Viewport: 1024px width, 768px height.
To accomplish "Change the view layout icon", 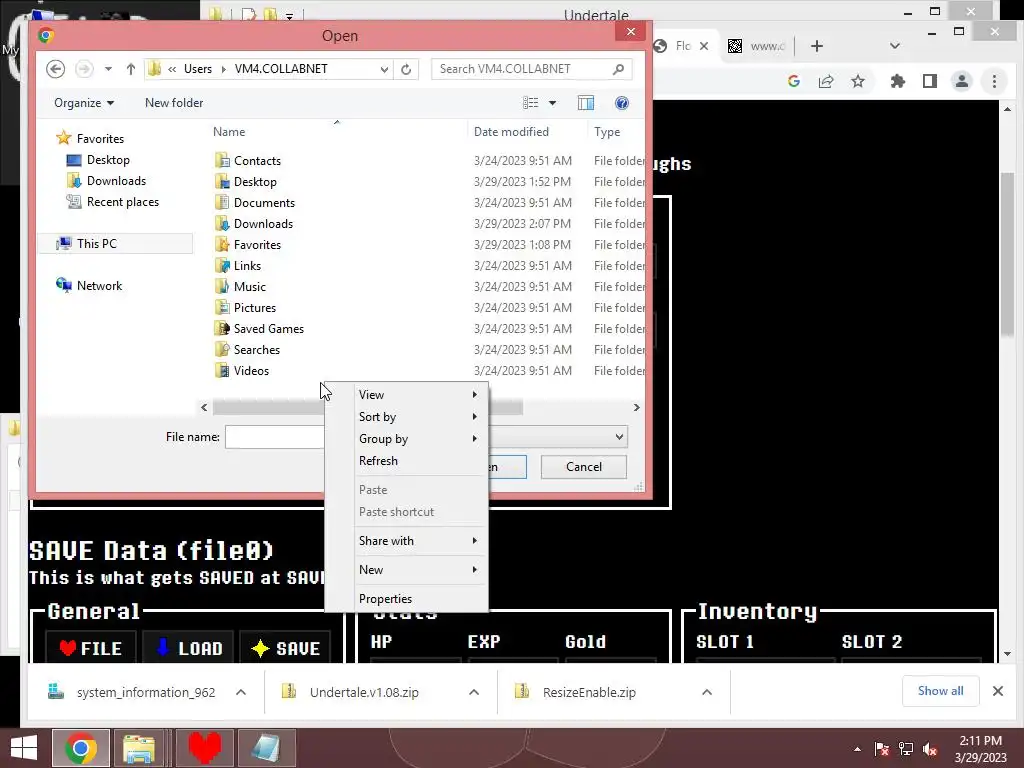I will (x=530, y=103).
